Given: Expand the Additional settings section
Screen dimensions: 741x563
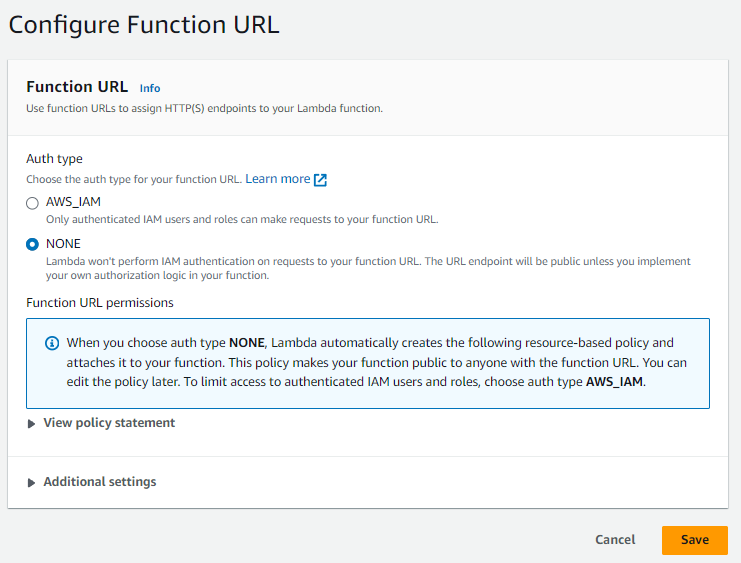Looking at the screenshot, I should pos(100,482).
